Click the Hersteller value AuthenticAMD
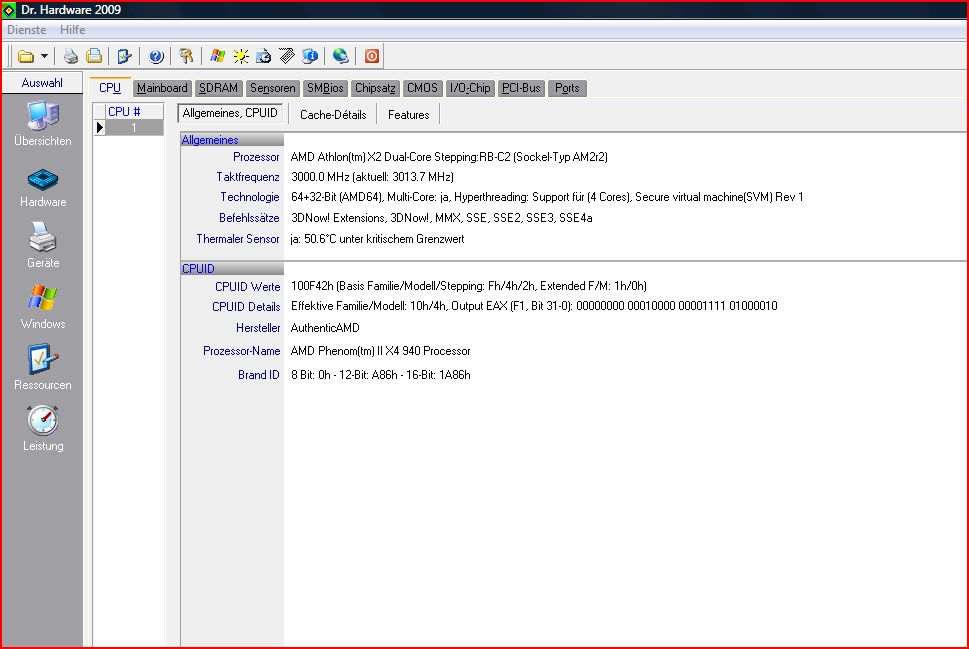Viewport: 969px width, 649px height. click(x=325, y=328)
